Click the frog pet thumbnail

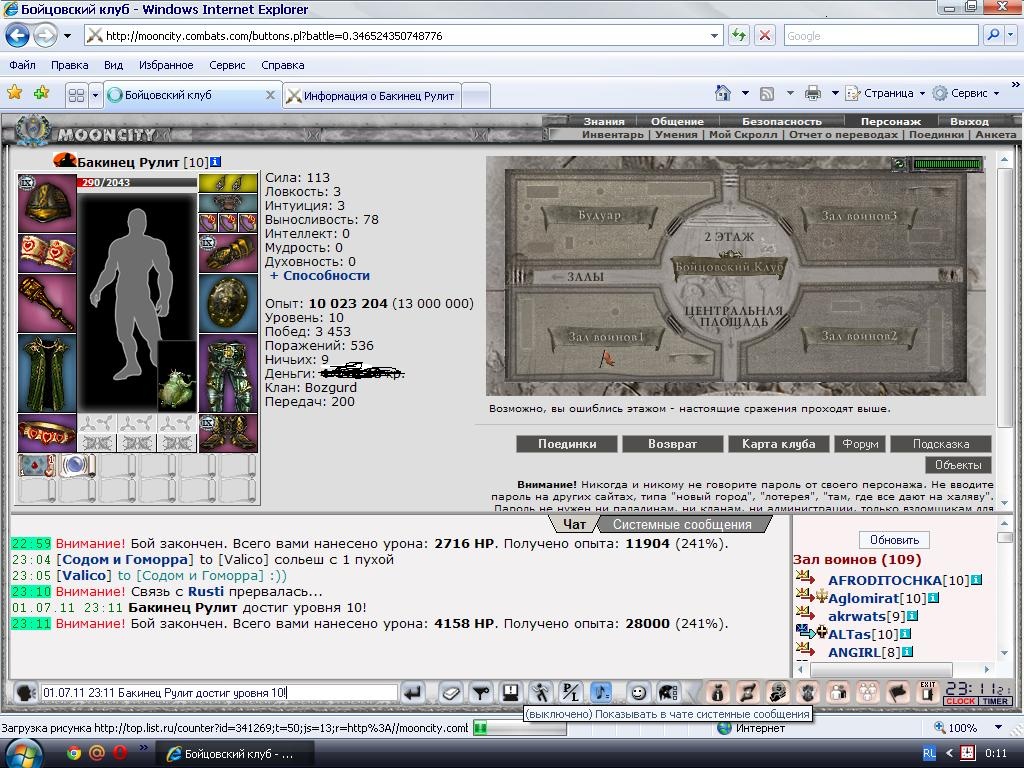point(177,376)
